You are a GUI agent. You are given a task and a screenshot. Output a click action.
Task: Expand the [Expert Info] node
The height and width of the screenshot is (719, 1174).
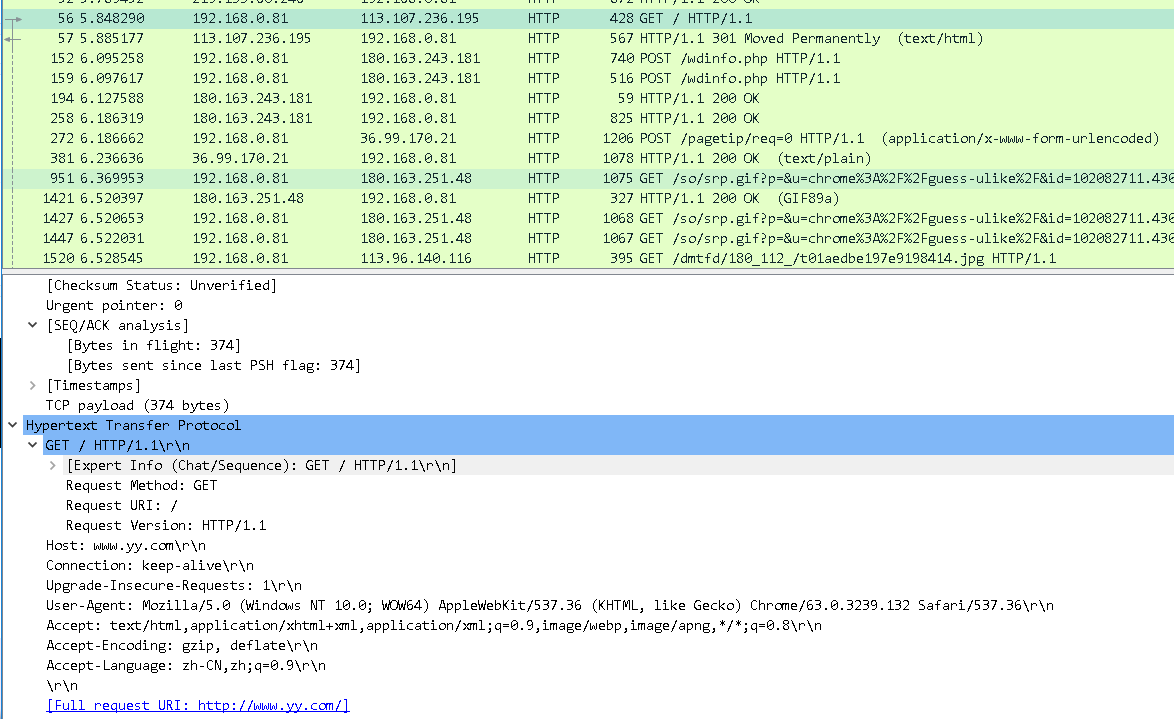pos(52,465)
